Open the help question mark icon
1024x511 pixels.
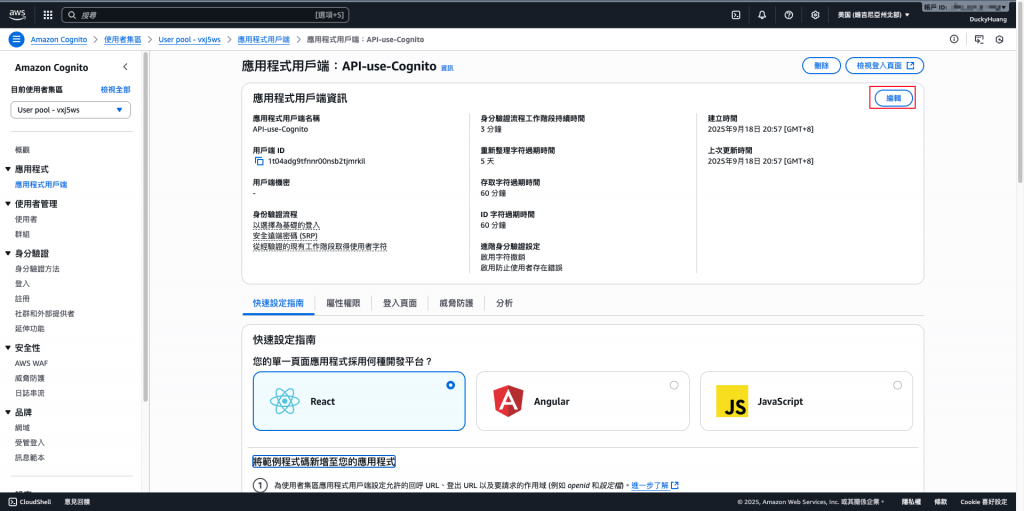[788, 14]
